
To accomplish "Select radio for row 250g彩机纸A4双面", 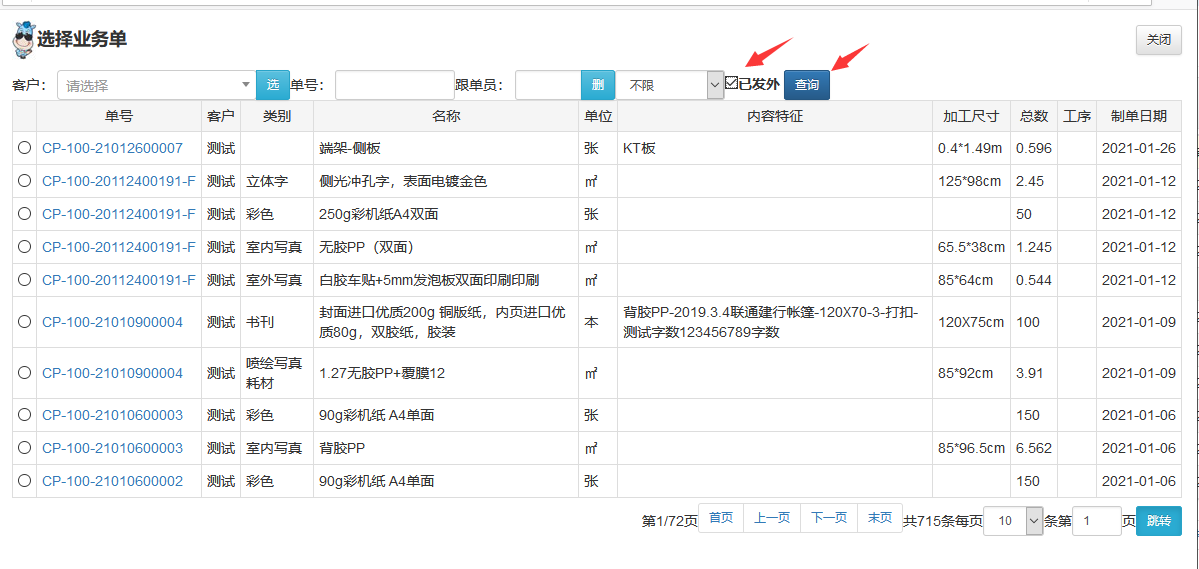I will click(24, 213).
